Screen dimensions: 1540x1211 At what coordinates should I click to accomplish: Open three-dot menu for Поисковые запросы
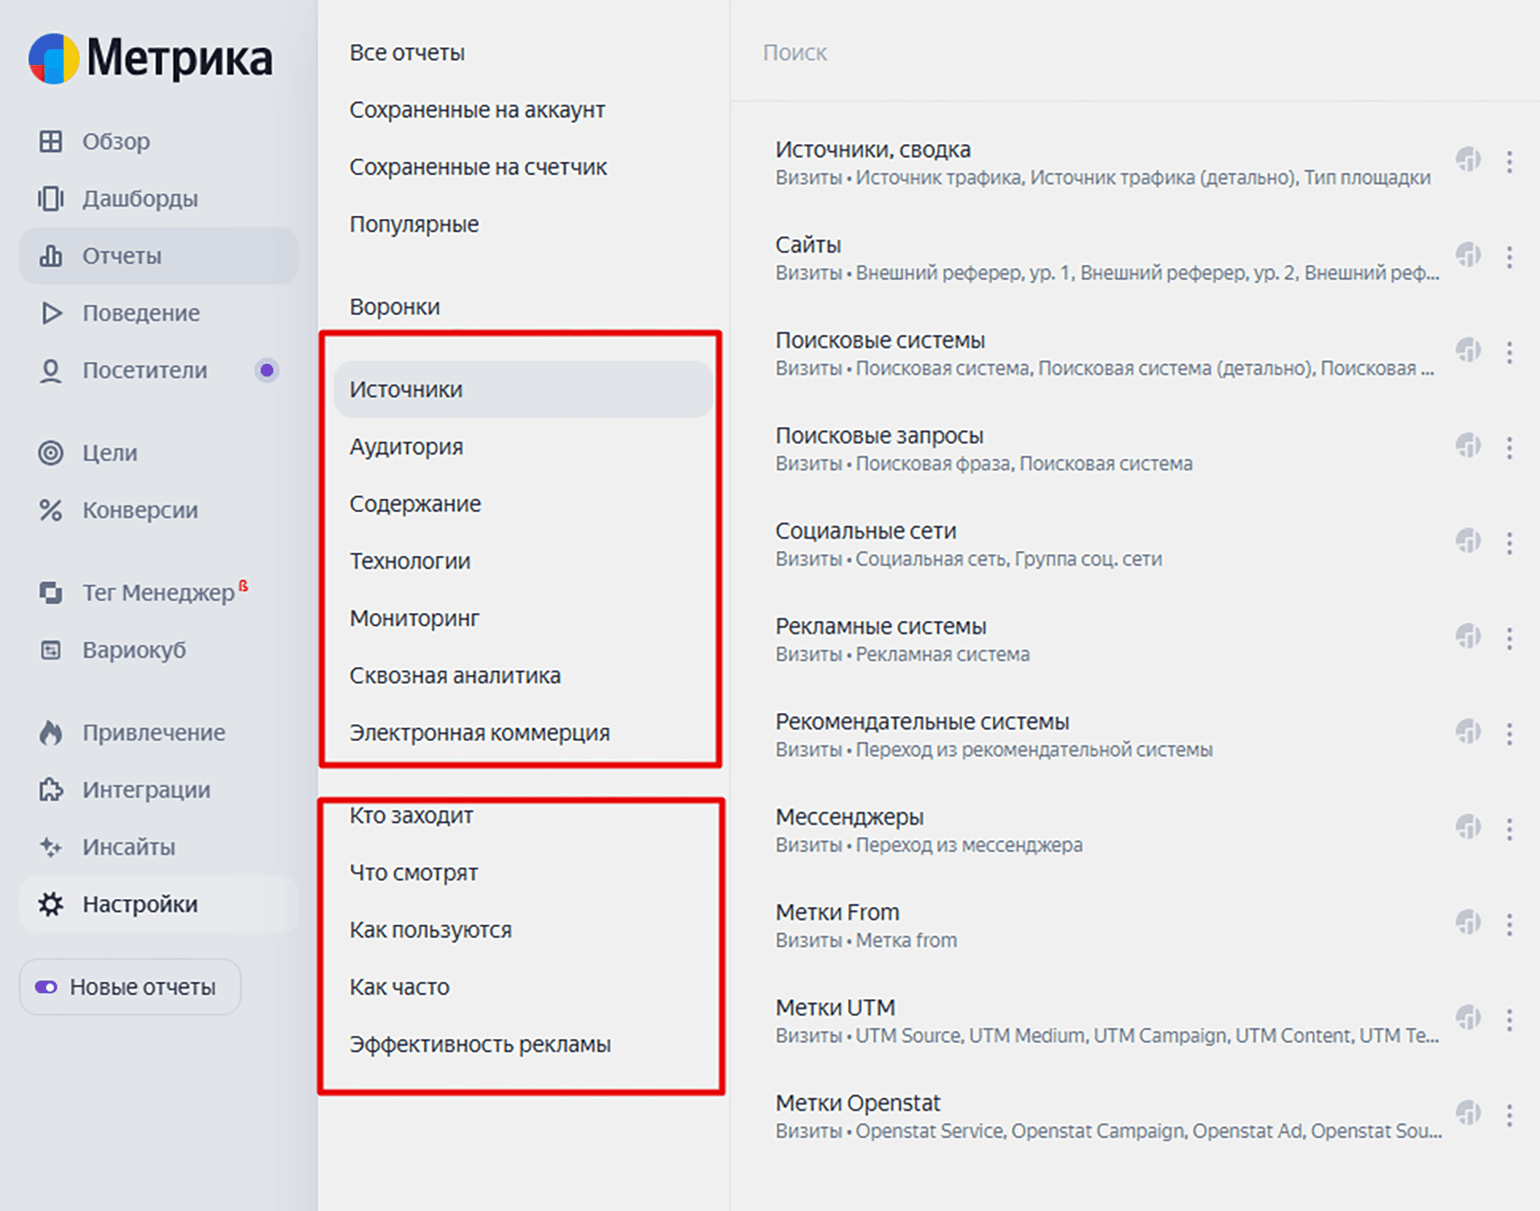(1509, 448)
